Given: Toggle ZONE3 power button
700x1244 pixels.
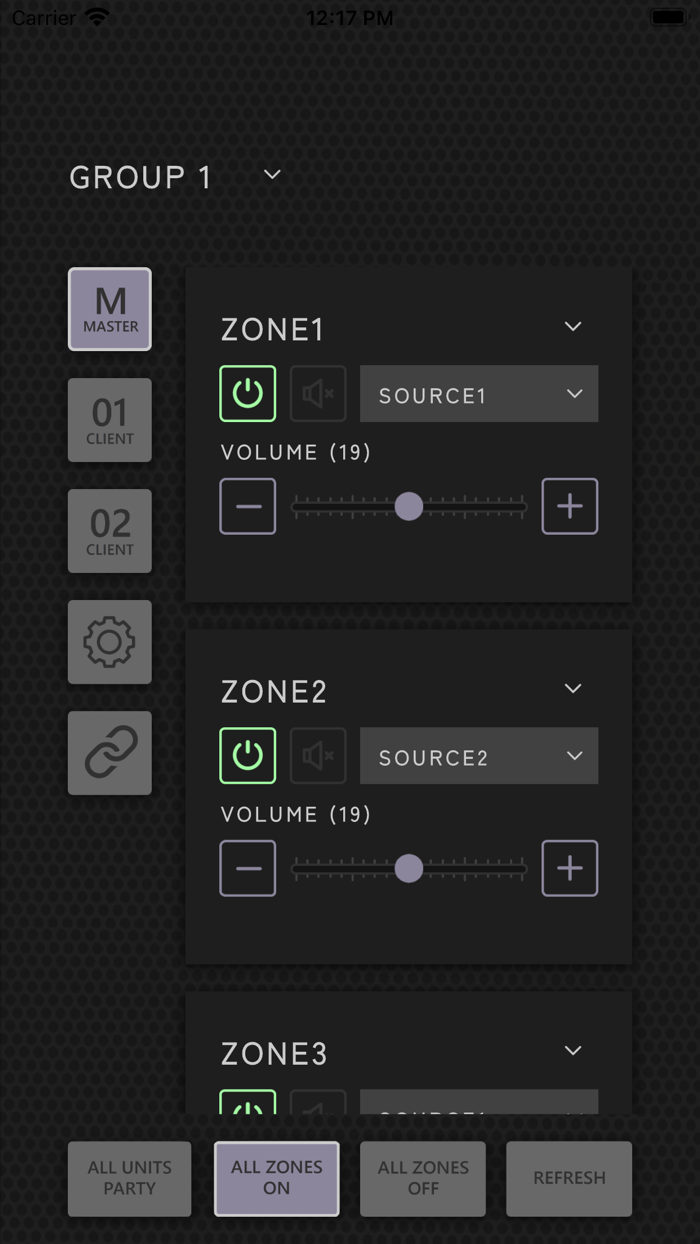Looking at the screenshot, I should coord(248,1104).
